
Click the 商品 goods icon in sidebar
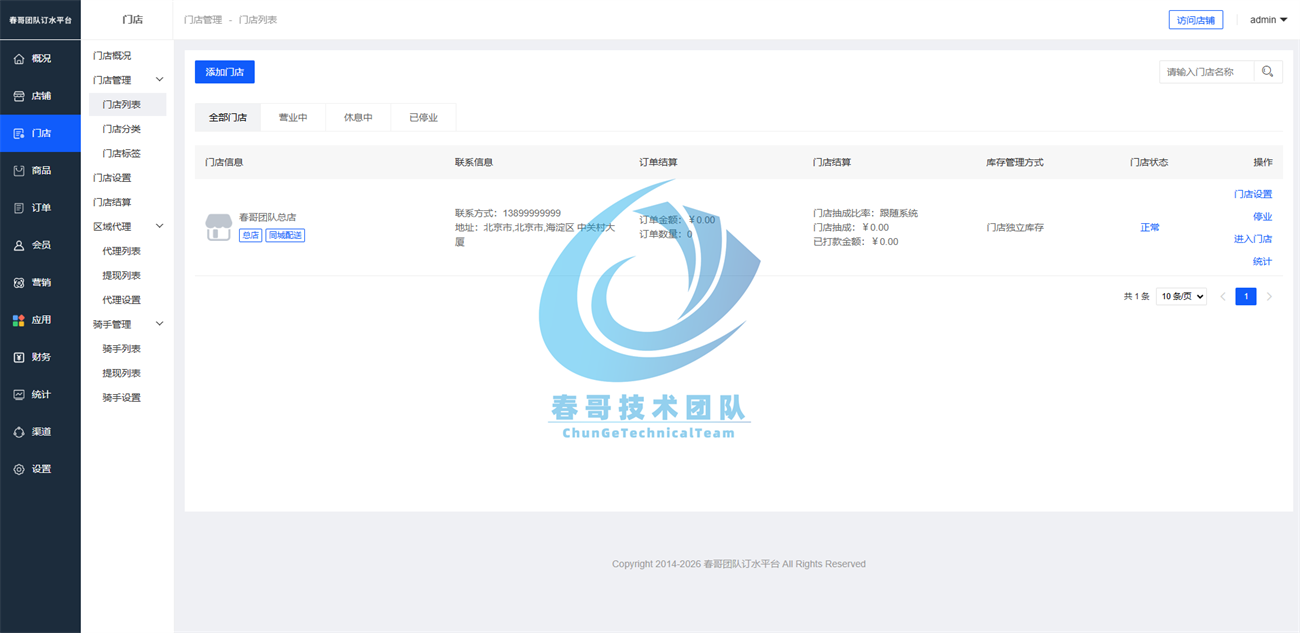(19, 171)
